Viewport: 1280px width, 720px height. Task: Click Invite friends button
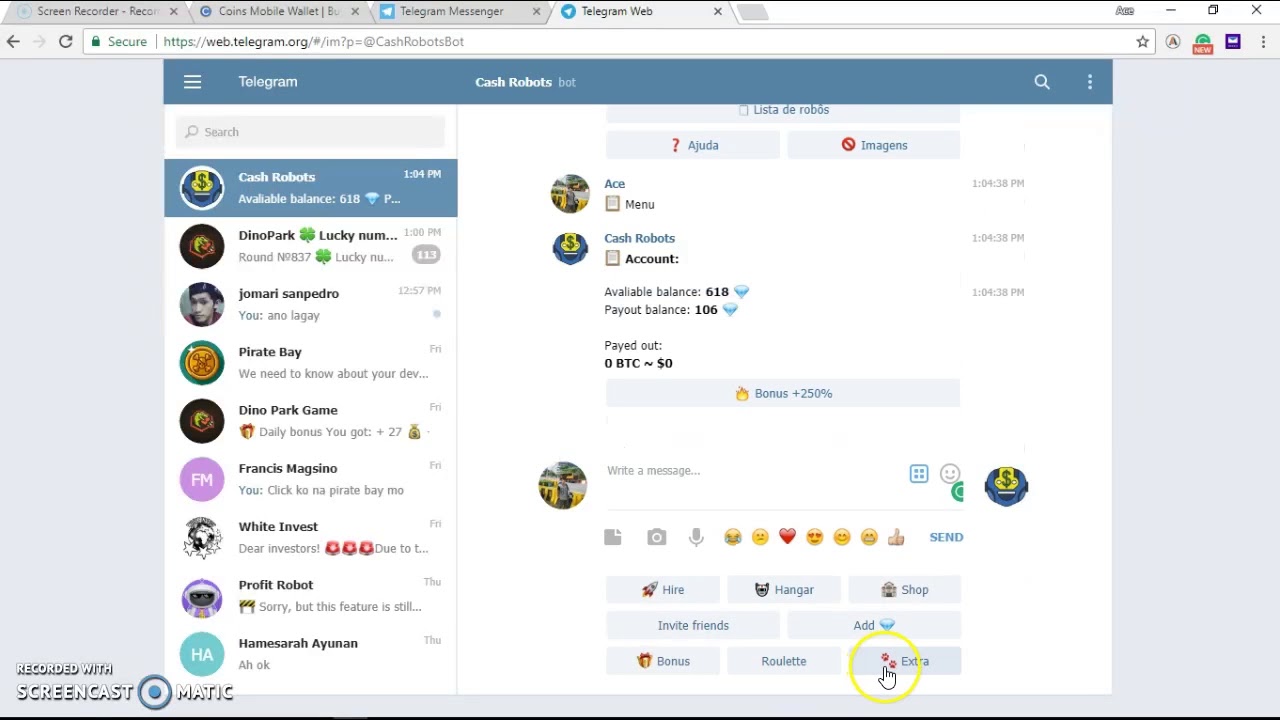(693, 626)
